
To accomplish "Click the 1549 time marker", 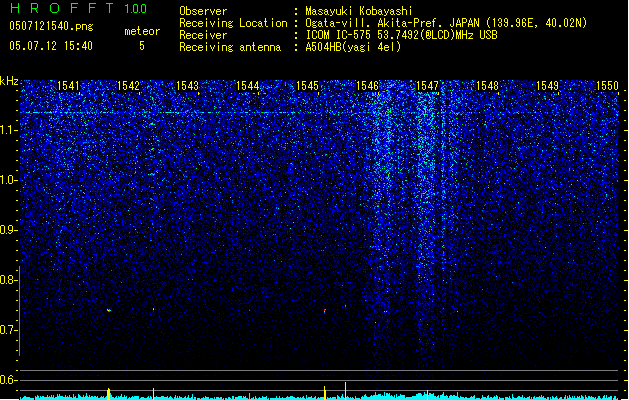I will click(548, 86).
